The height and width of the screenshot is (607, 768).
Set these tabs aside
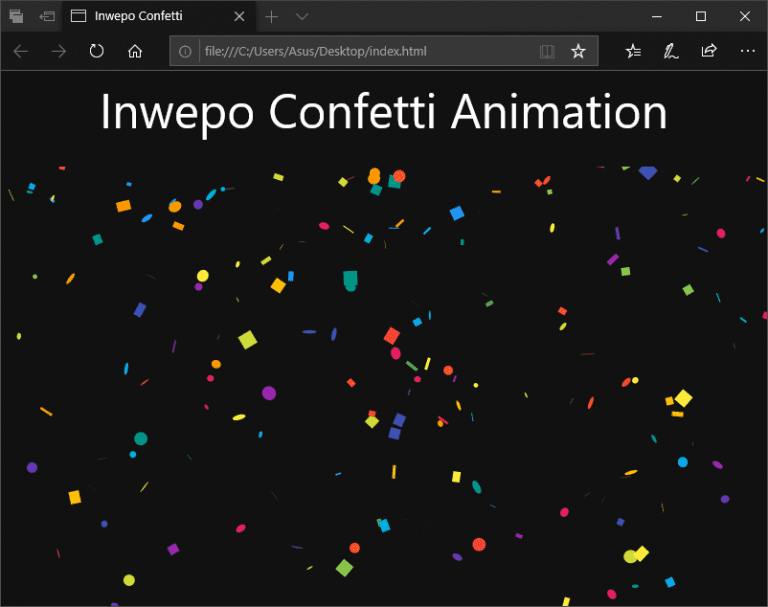coord(47,17)
